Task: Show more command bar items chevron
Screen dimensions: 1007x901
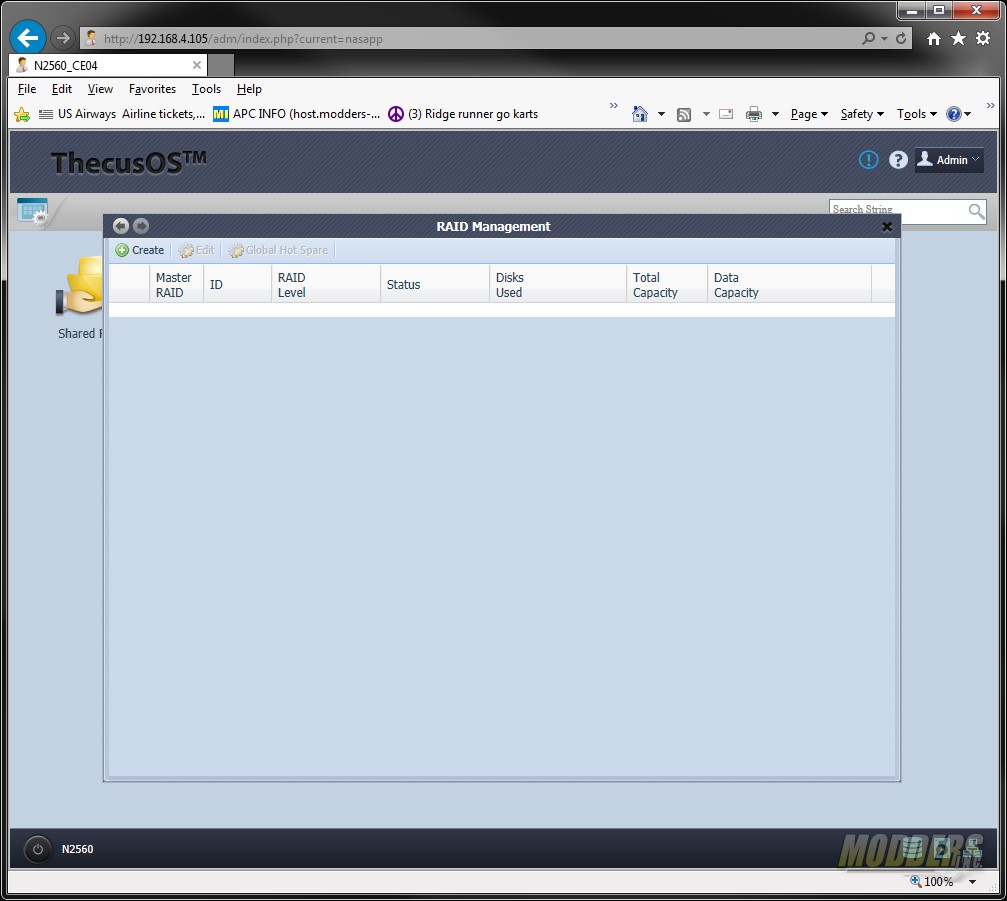Action: click(x=990, y=105)
